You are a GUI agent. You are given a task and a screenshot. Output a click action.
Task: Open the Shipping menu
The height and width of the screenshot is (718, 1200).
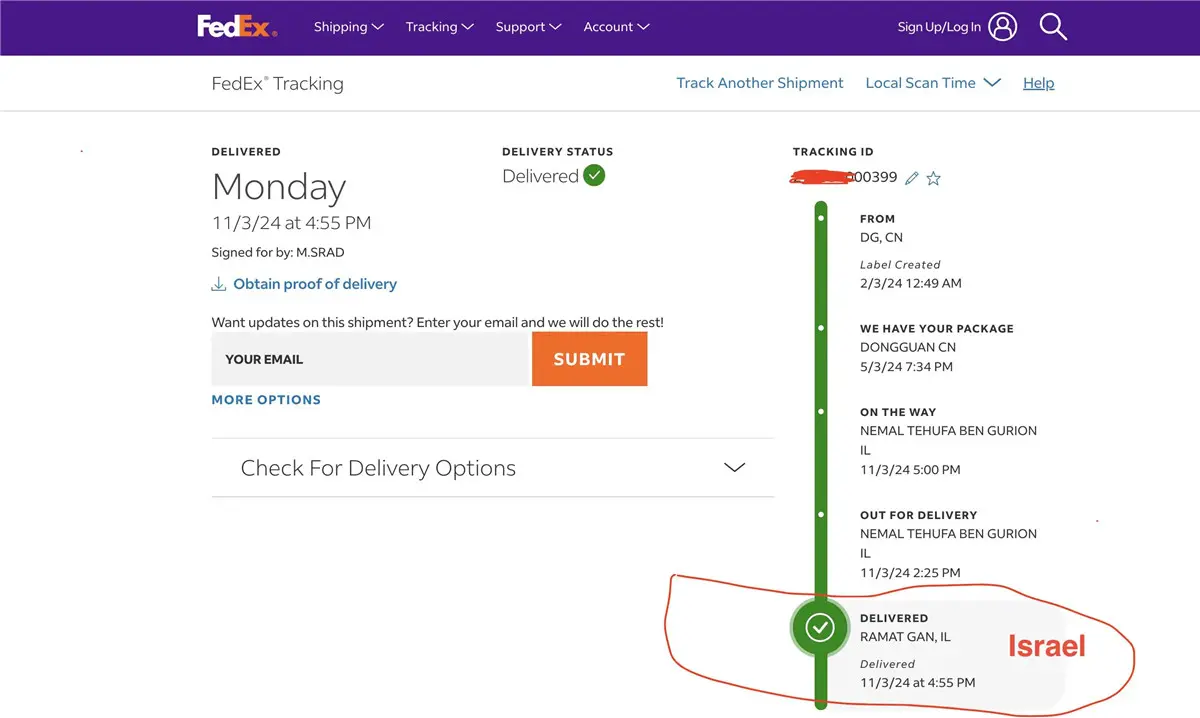(348, 27)
